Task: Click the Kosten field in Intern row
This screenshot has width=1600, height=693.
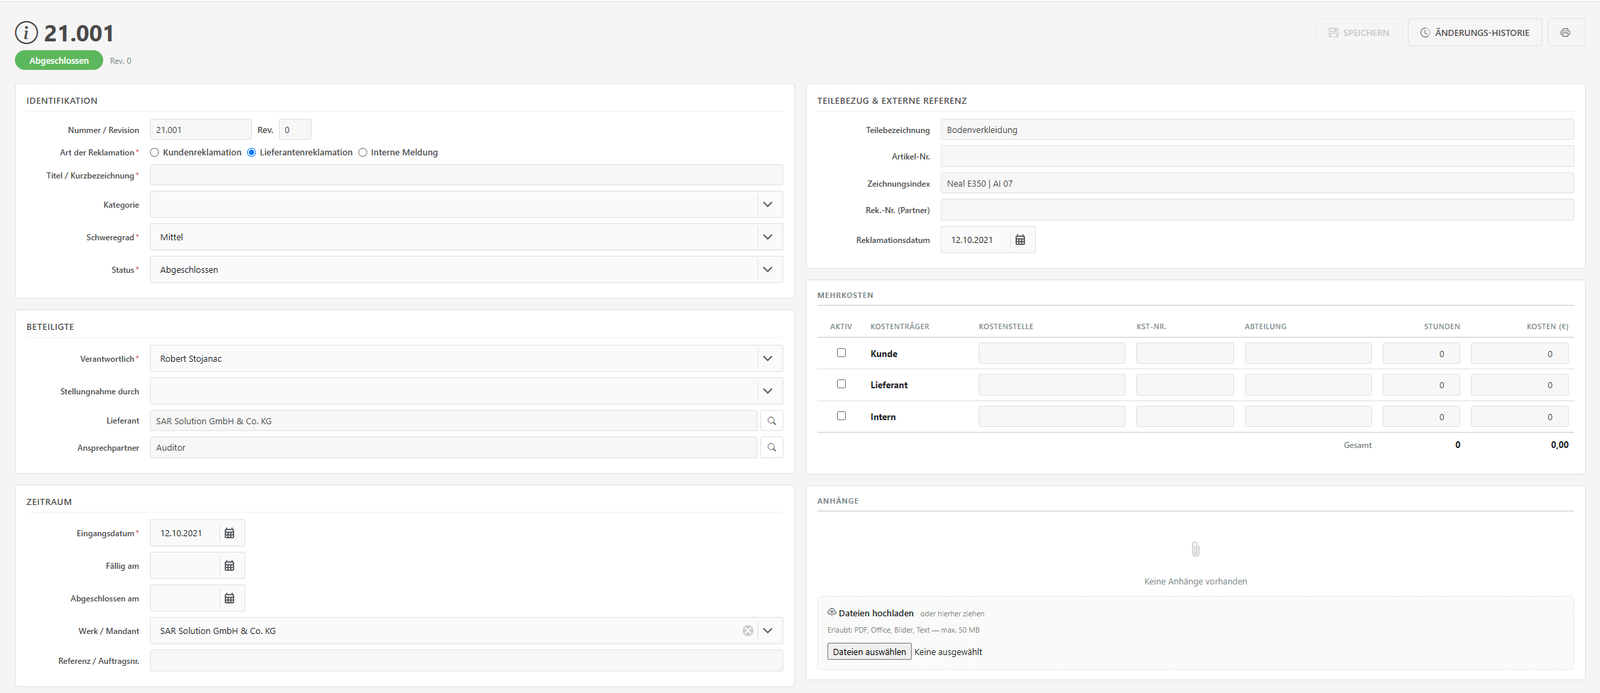Action: (x=1520, y=417)
